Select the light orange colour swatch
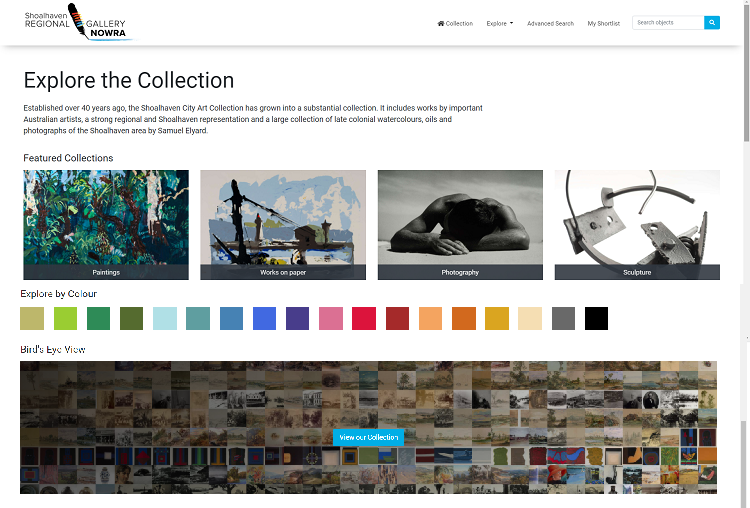 pos(430,319)
